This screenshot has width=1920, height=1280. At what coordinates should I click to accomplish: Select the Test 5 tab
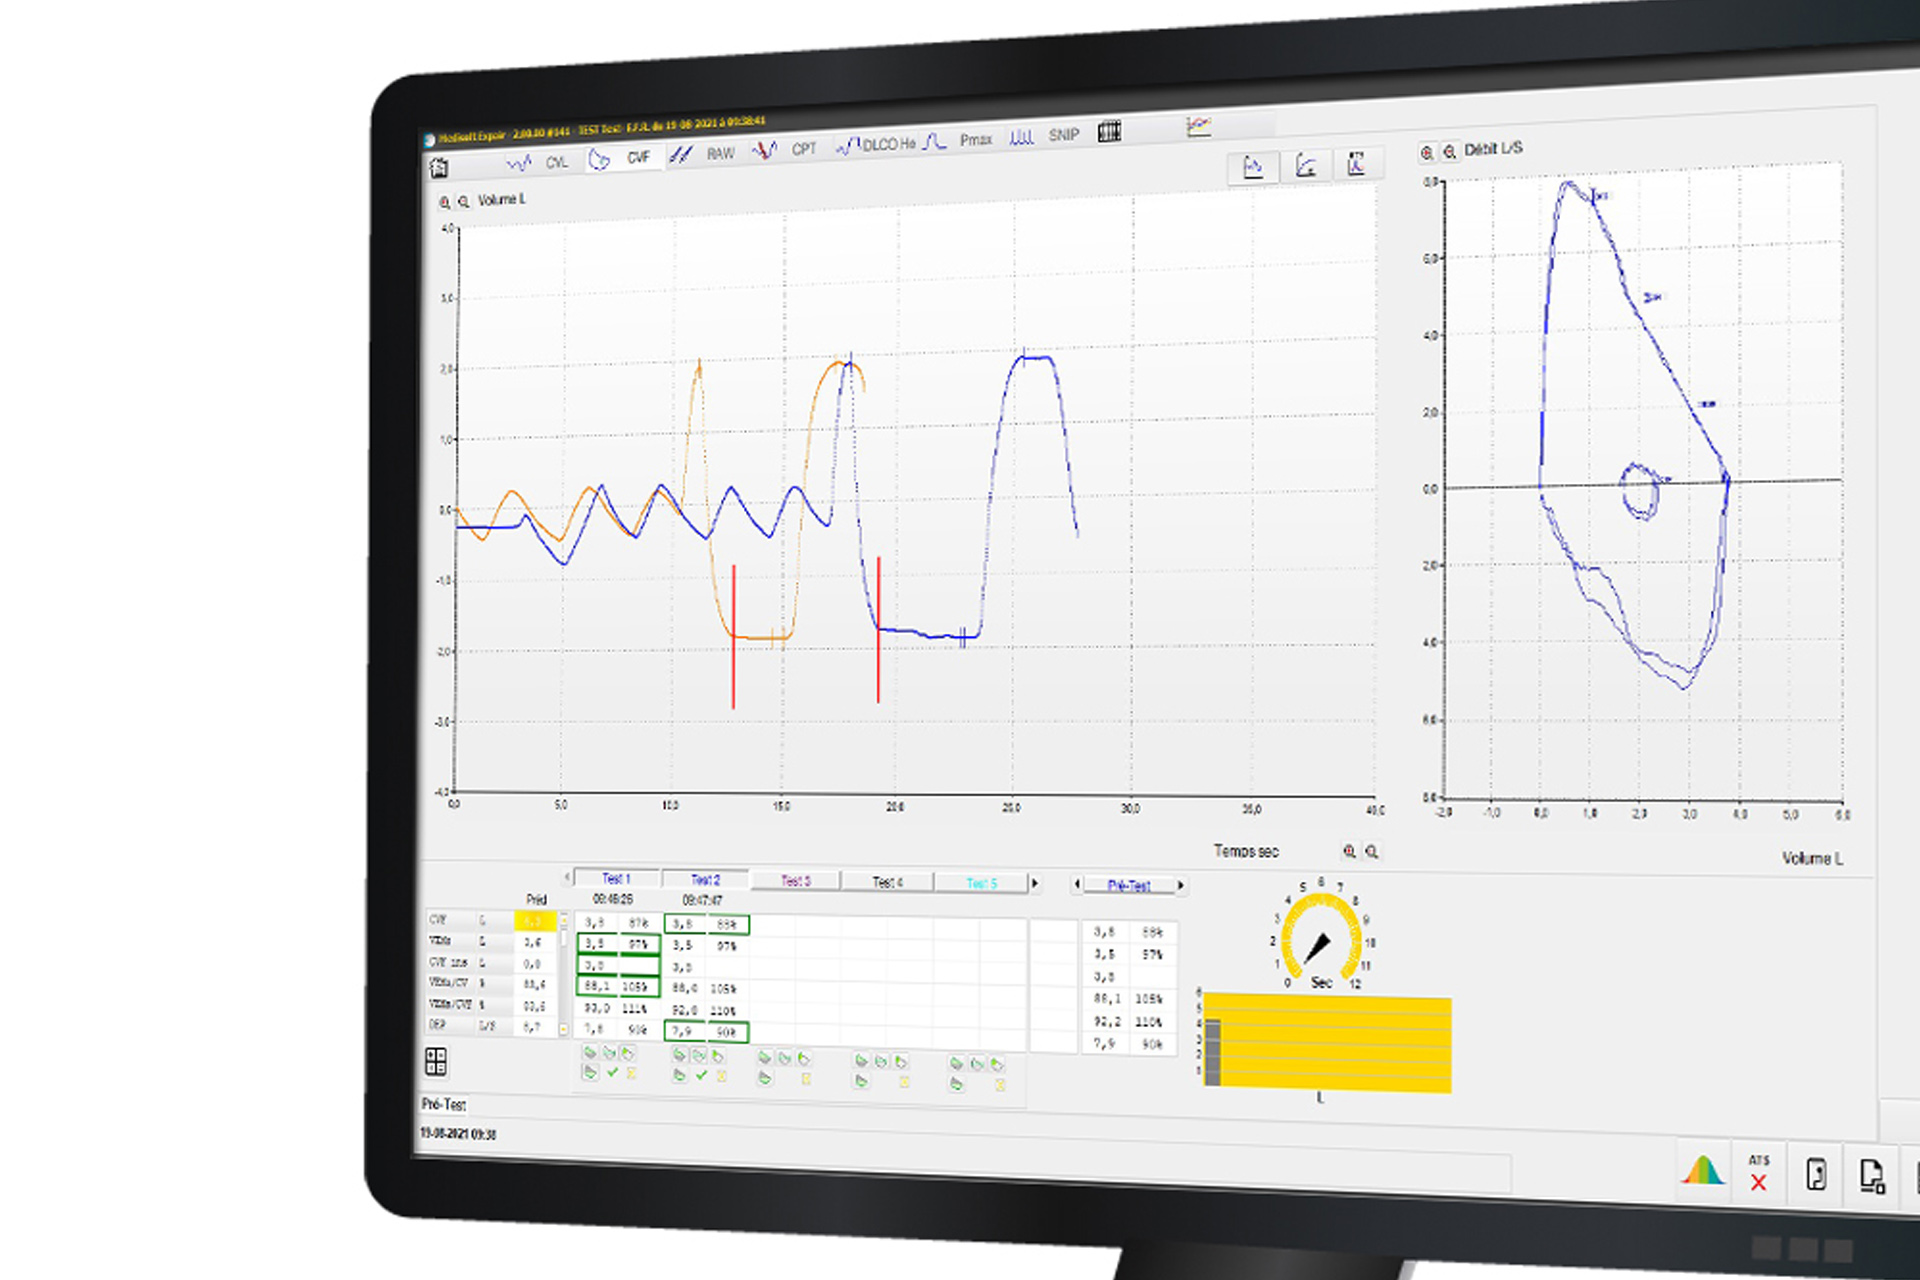point(981,883)
